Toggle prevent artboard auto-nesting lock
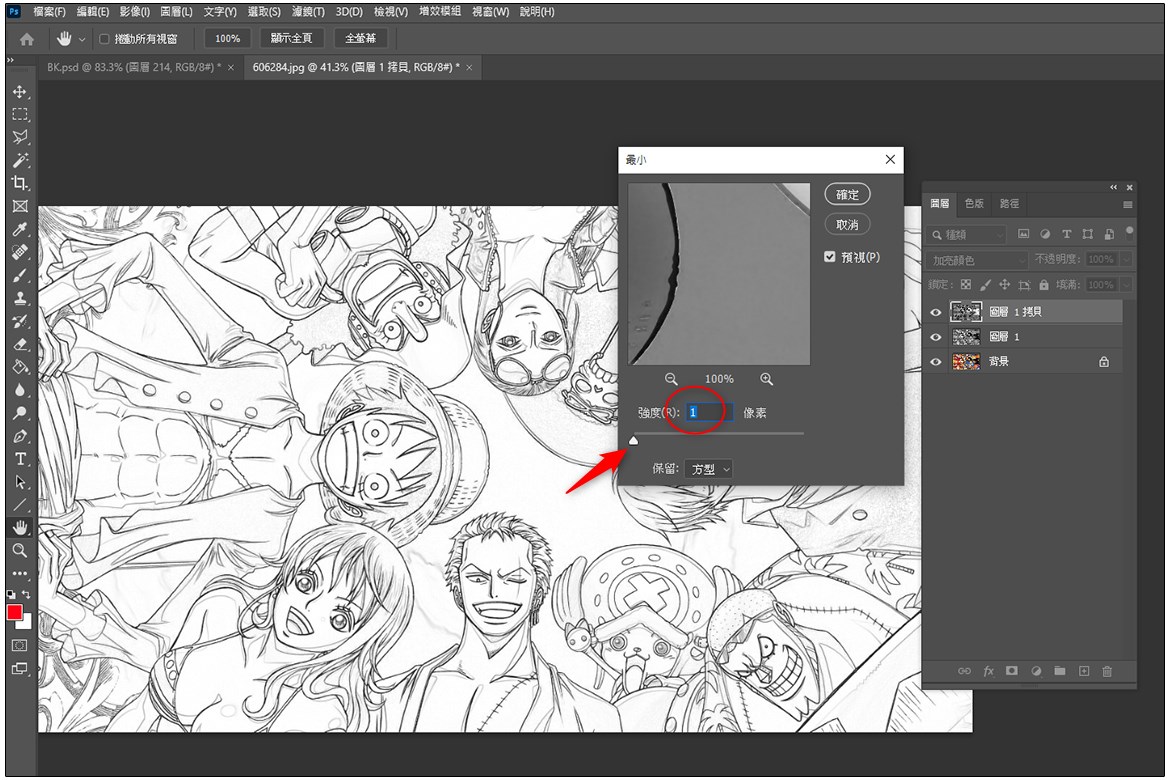 click(1024, 284)
